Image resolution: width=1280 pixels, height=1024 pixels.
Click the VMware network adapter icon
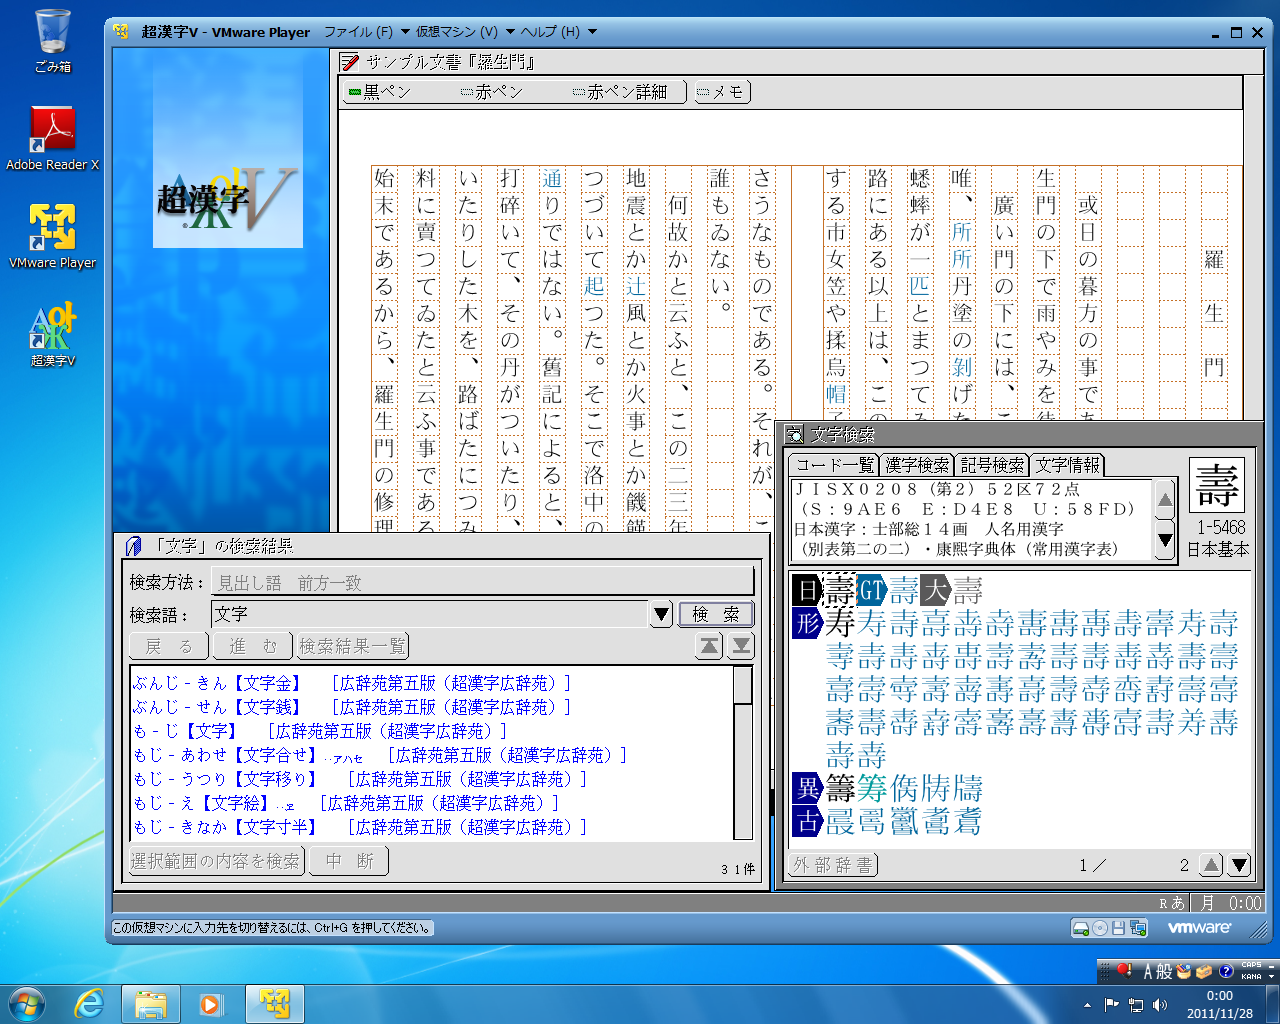pos(1138,928)
